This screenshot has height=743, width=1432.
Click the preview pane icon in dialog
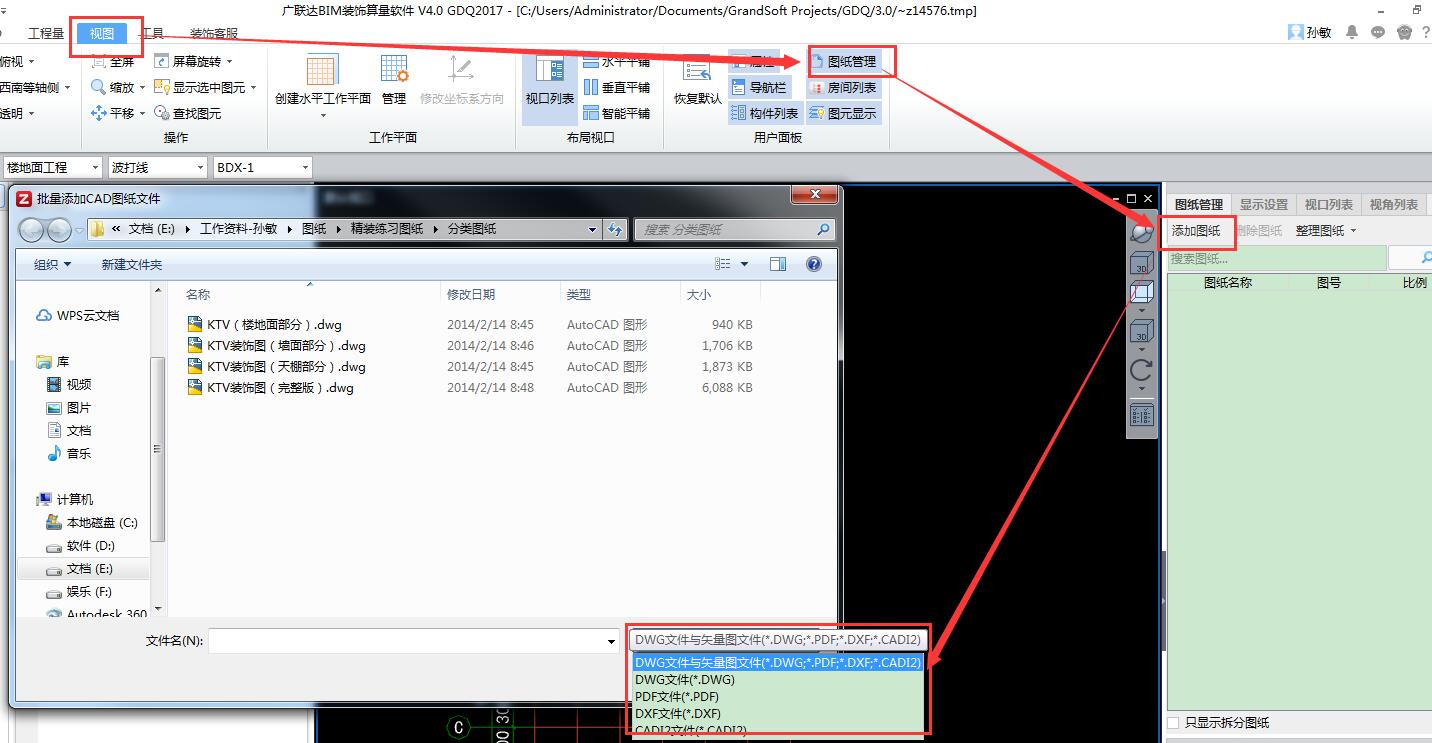778,264
